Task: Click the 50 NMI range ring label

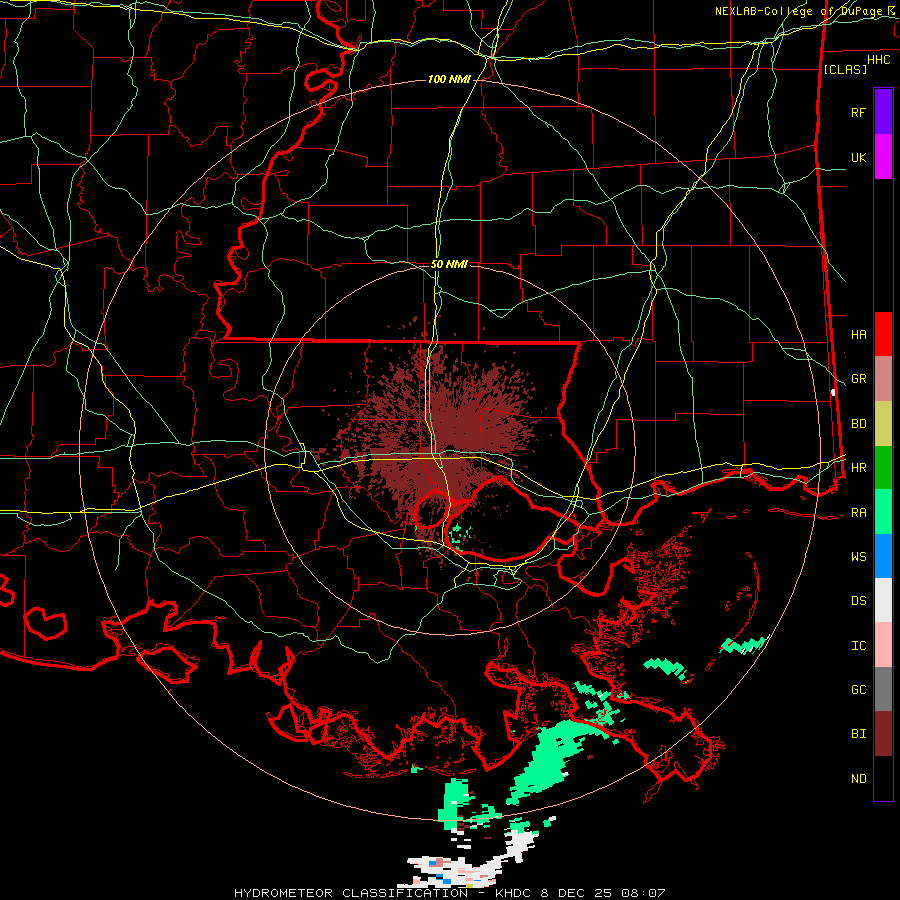Action: coord(449,264)
